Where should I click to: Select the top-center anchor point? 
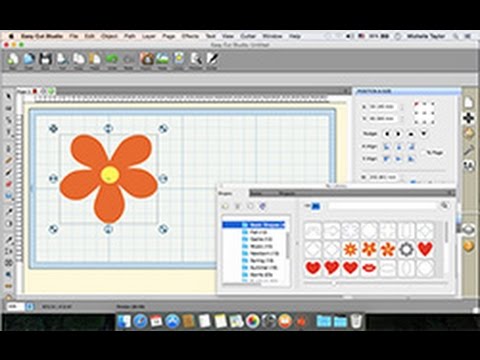click(424, 104)
